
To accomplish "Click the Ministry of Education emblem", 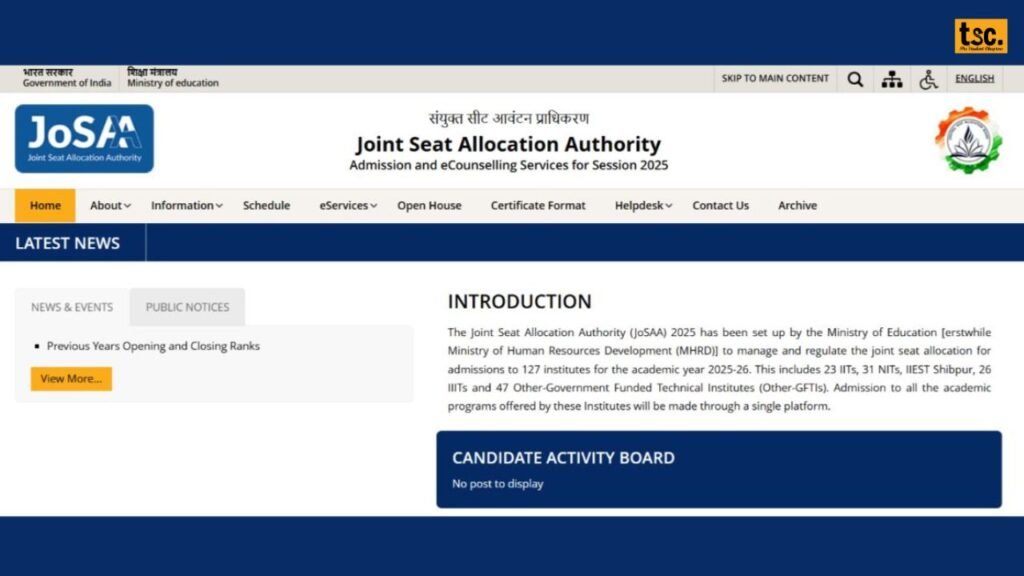I will (x=968, y=140).
